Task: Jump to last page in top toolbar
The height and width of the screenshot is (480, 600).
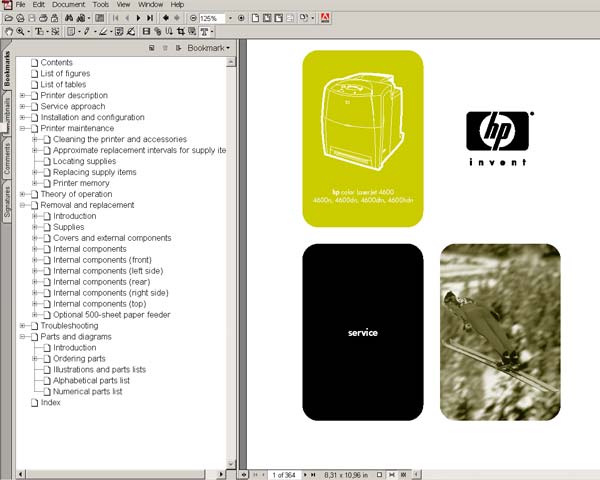Action: click(x=150, y=18)
